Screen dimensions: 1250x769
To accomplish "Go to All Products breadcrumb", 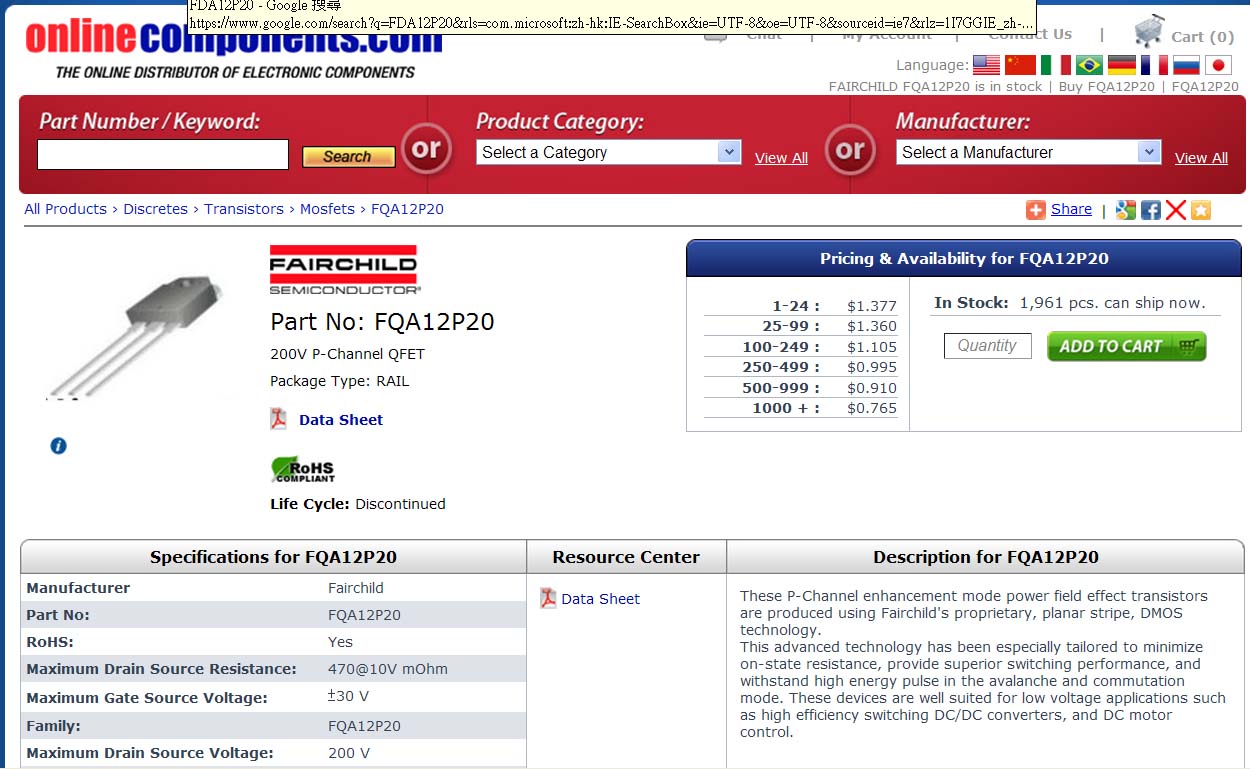I will pos(65,209).
